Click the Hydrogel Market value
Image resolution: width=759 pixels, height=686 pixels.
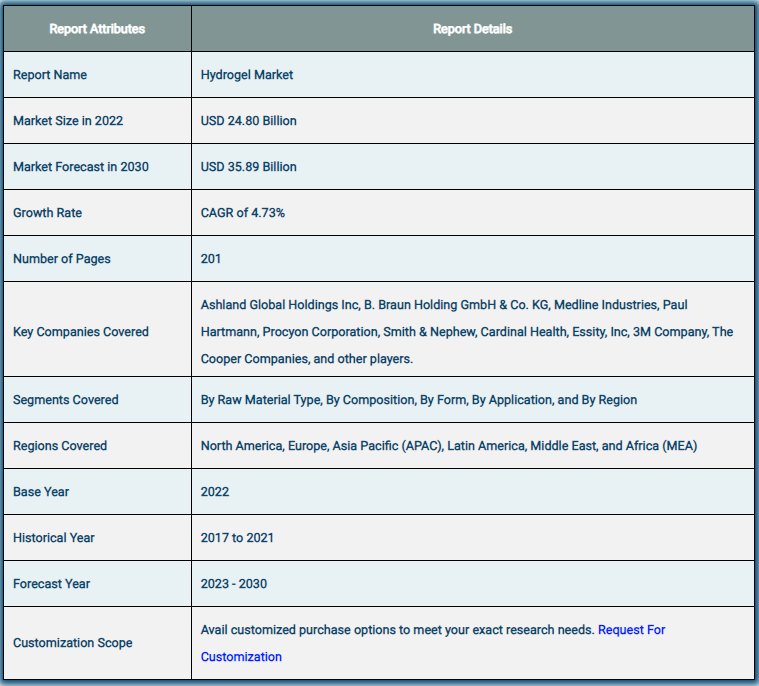247,75
